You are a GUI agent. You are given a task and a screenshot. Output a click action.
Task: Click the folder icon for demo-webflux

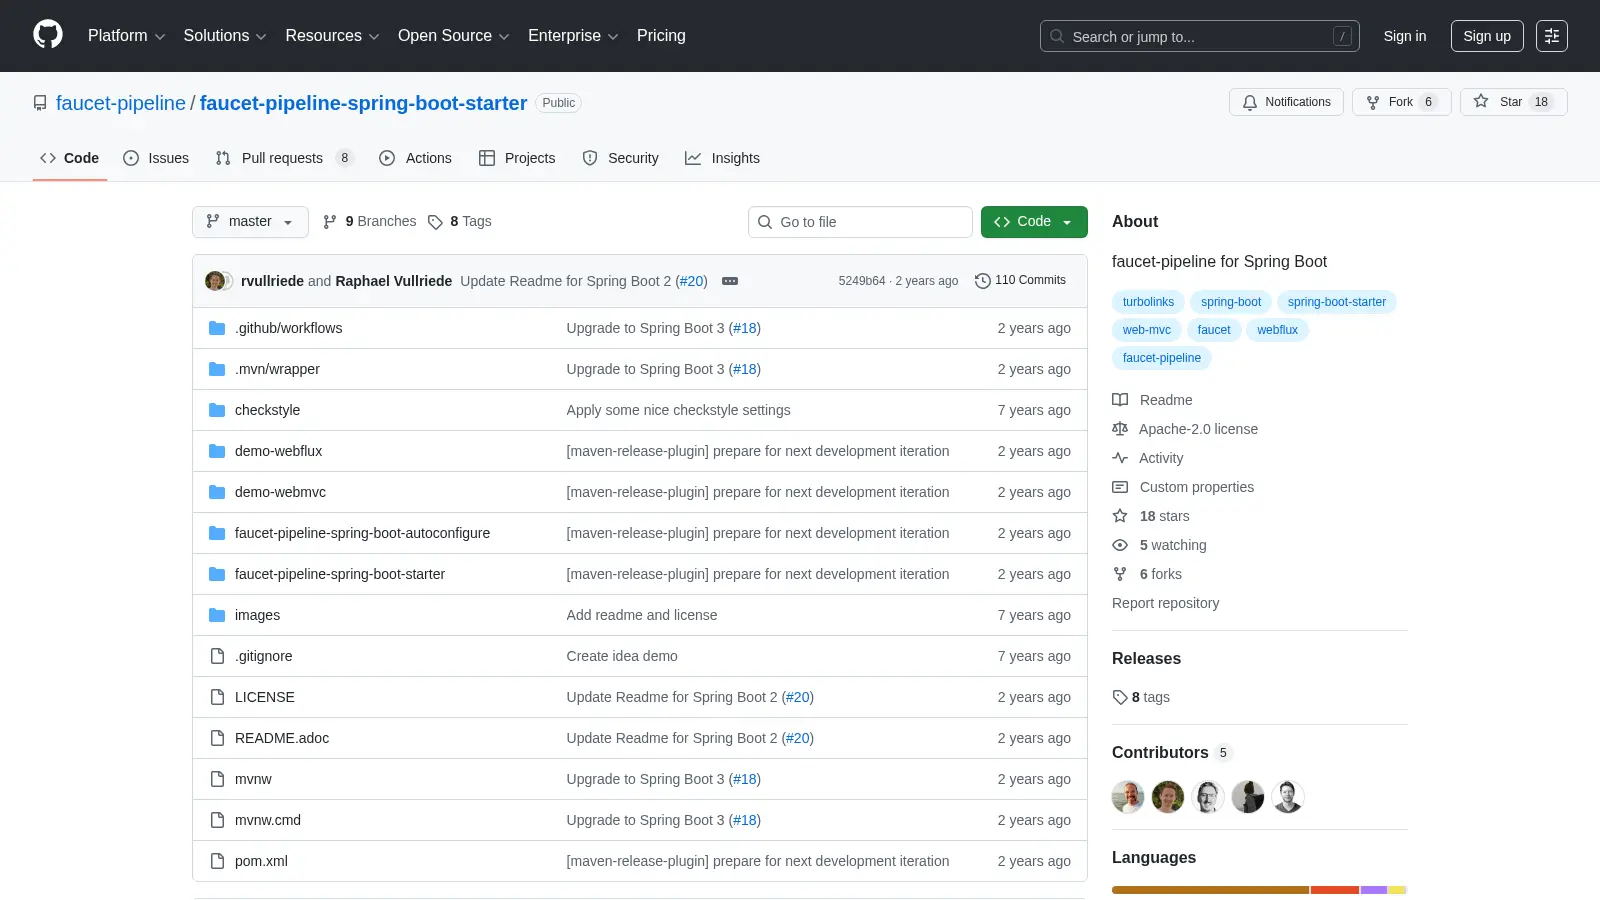(x=217, y=451)
